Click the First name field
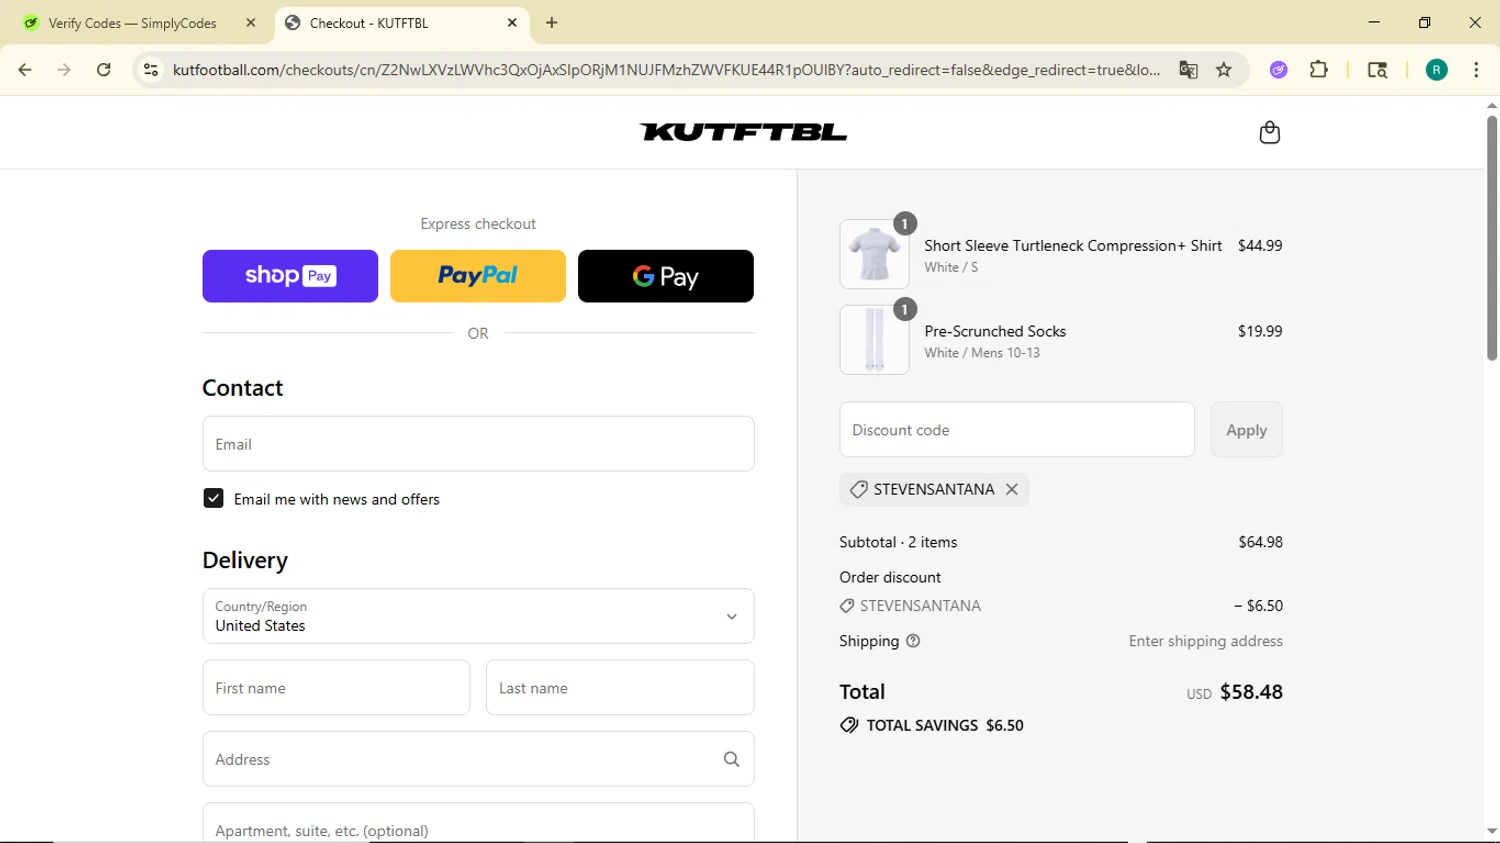 tap(336, 688)
